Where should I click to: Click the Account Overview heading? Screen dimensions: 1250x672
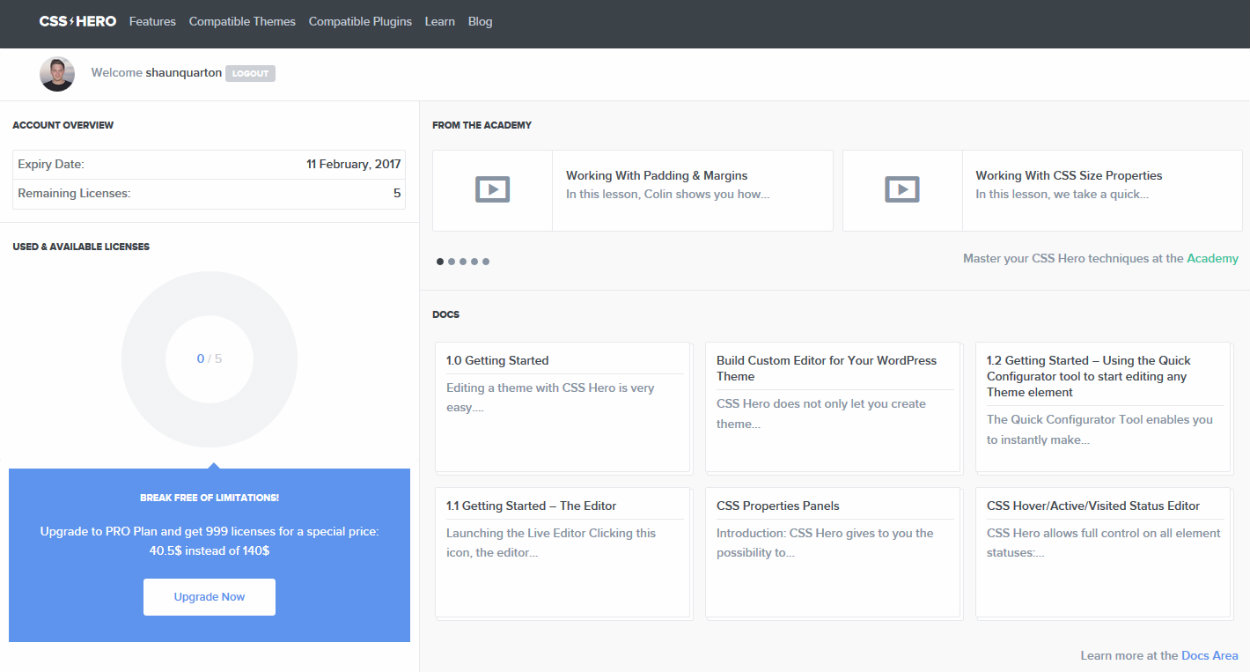63,125
